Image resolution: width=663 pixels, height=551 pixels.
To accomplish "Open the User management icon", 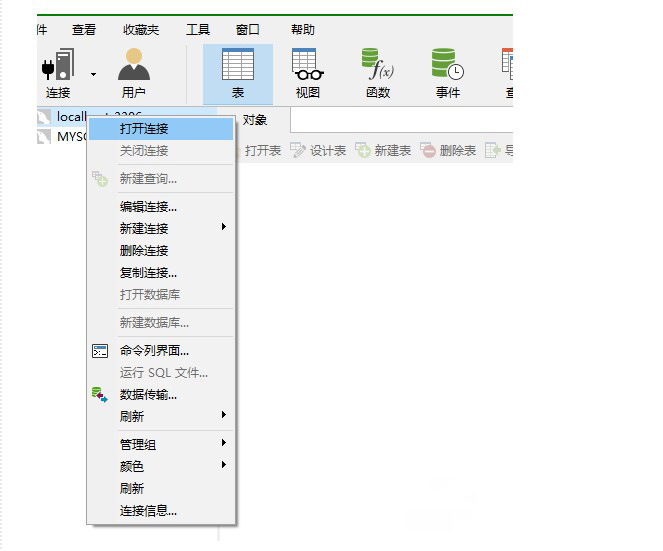I will (x=134, y=67).
